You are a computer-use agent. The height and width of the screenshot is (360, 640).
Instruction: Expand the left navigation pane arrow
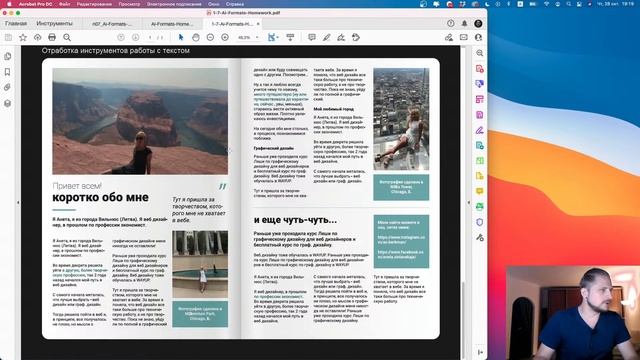coord(18,202)
